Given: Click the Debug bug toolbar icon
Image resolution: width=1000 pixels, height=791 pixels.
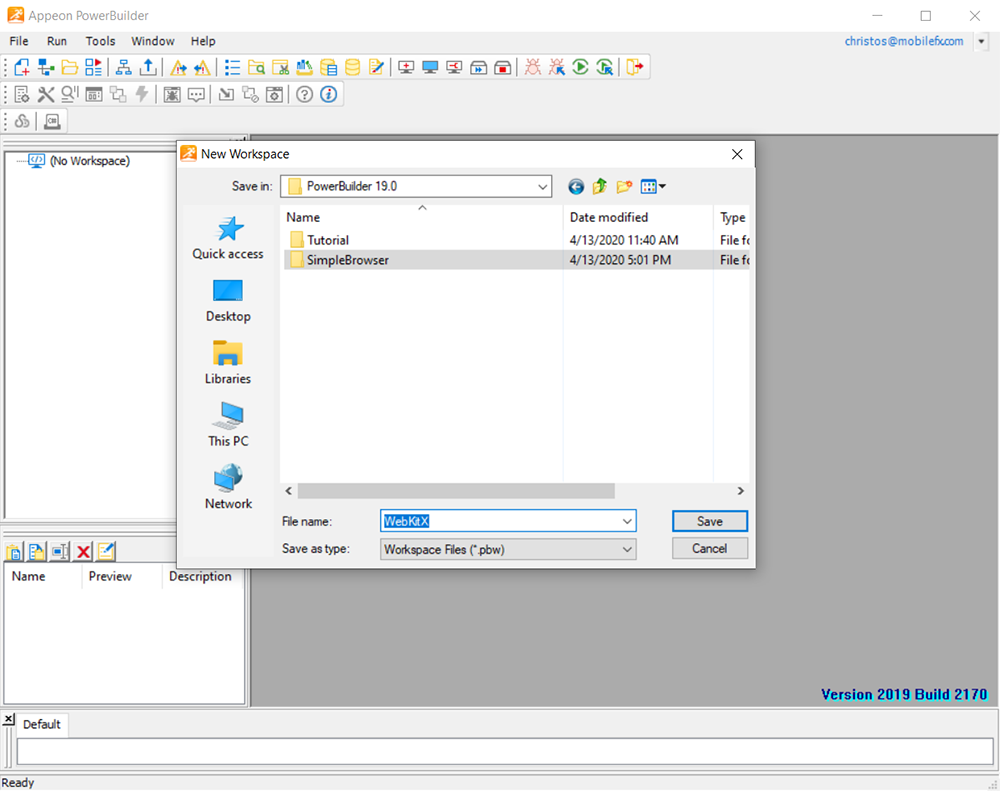Looking at the screenshot, I should coord(533,67).
